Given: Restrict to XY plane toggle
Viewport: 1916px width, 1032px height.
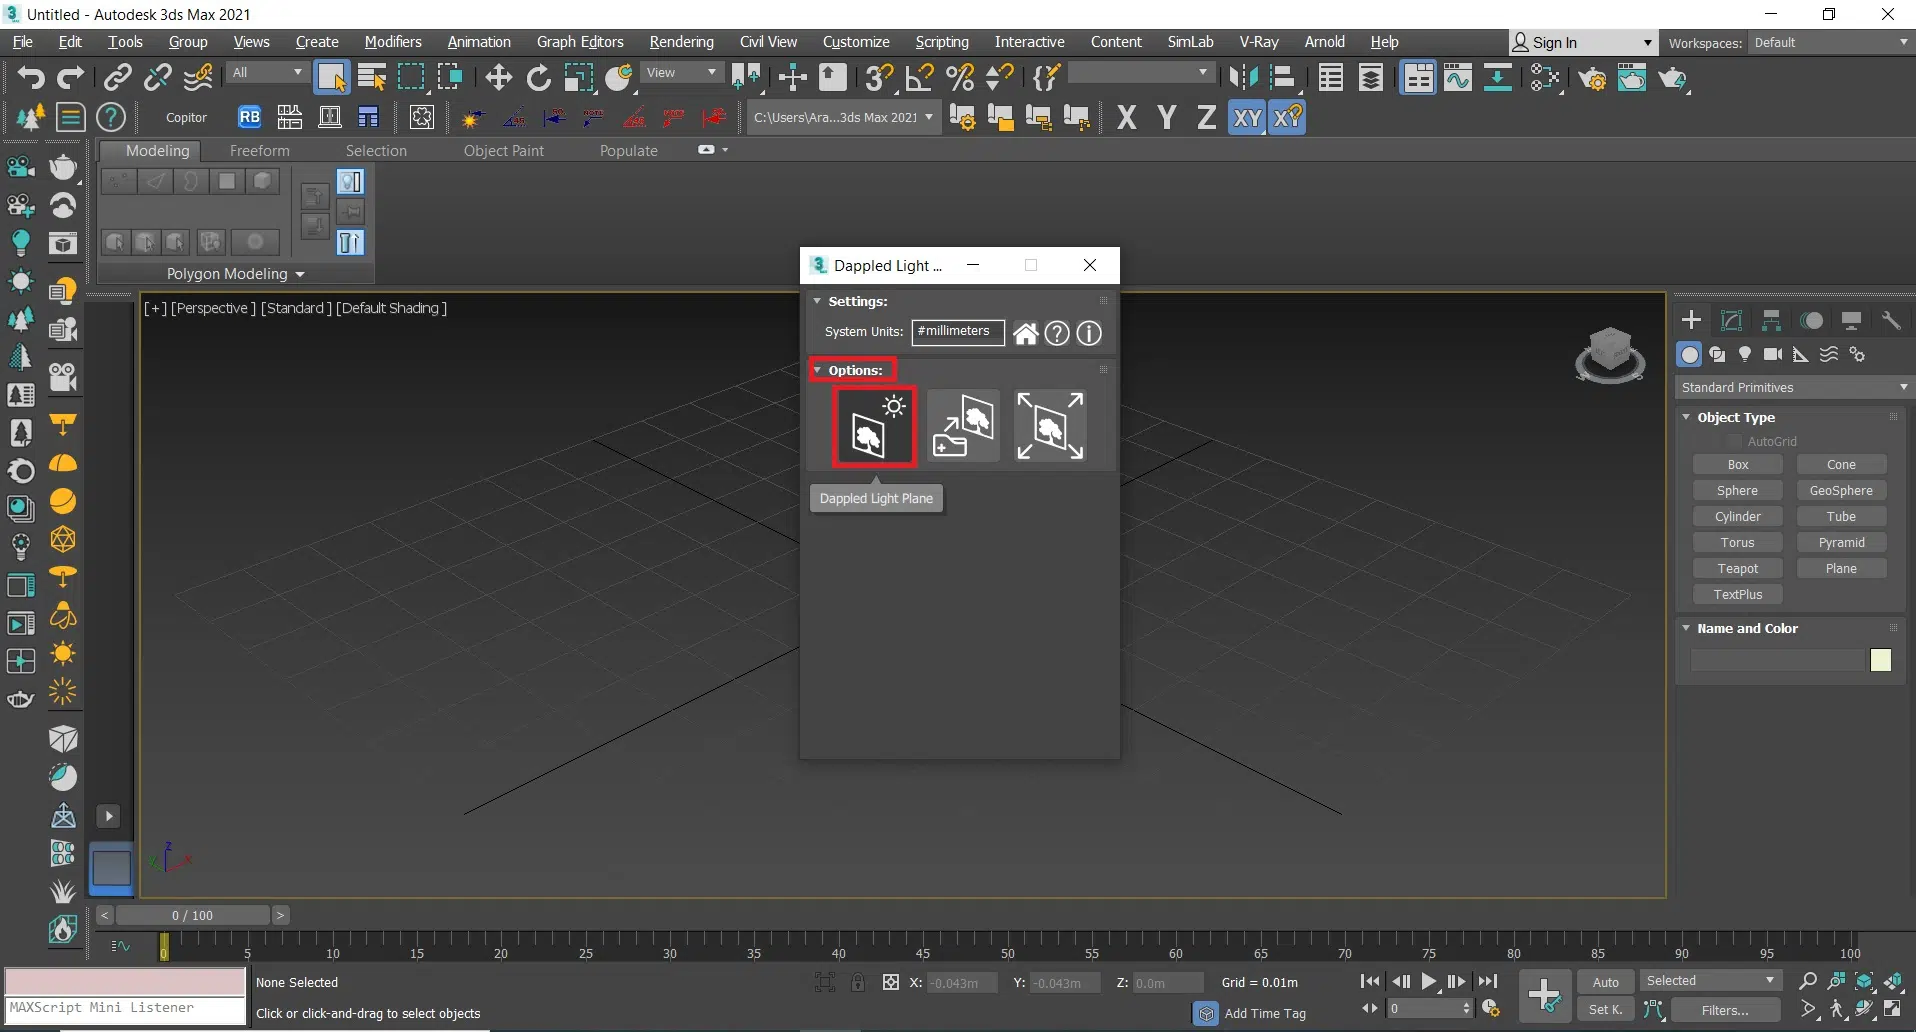Looking at the screenshot, I should pyautogui.click(x=1247, y=118).
